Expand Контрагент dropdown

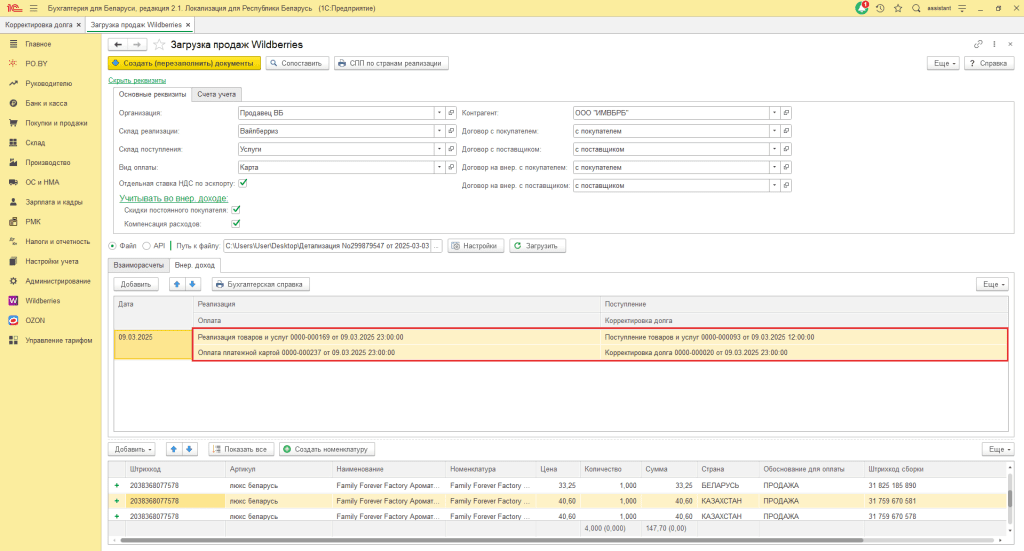click(775, 113)
